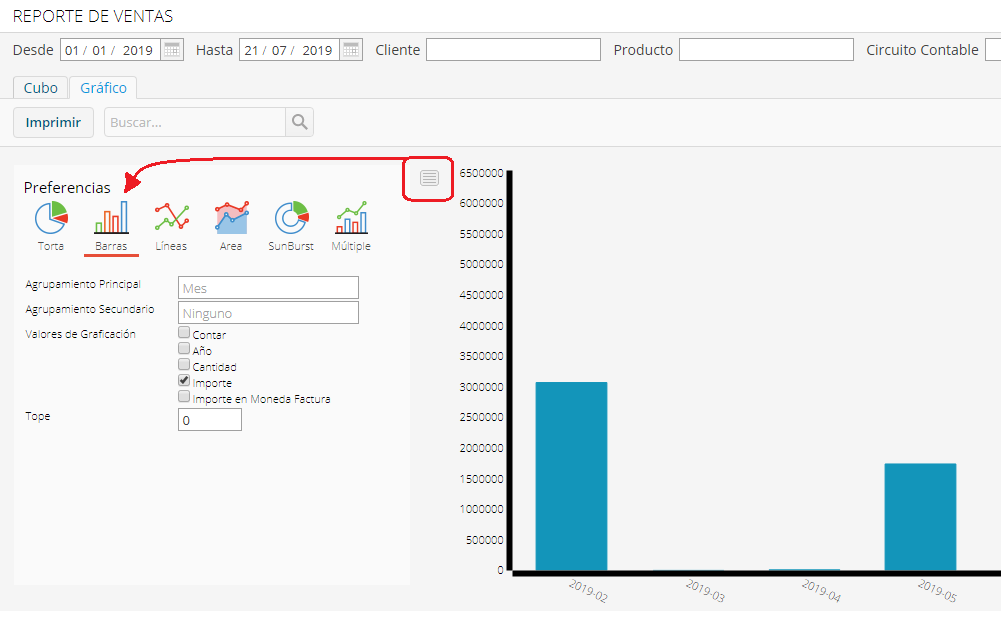Click the Desde date field
This screenshot has height=622, width=1008.
click(x=111, y=49)
